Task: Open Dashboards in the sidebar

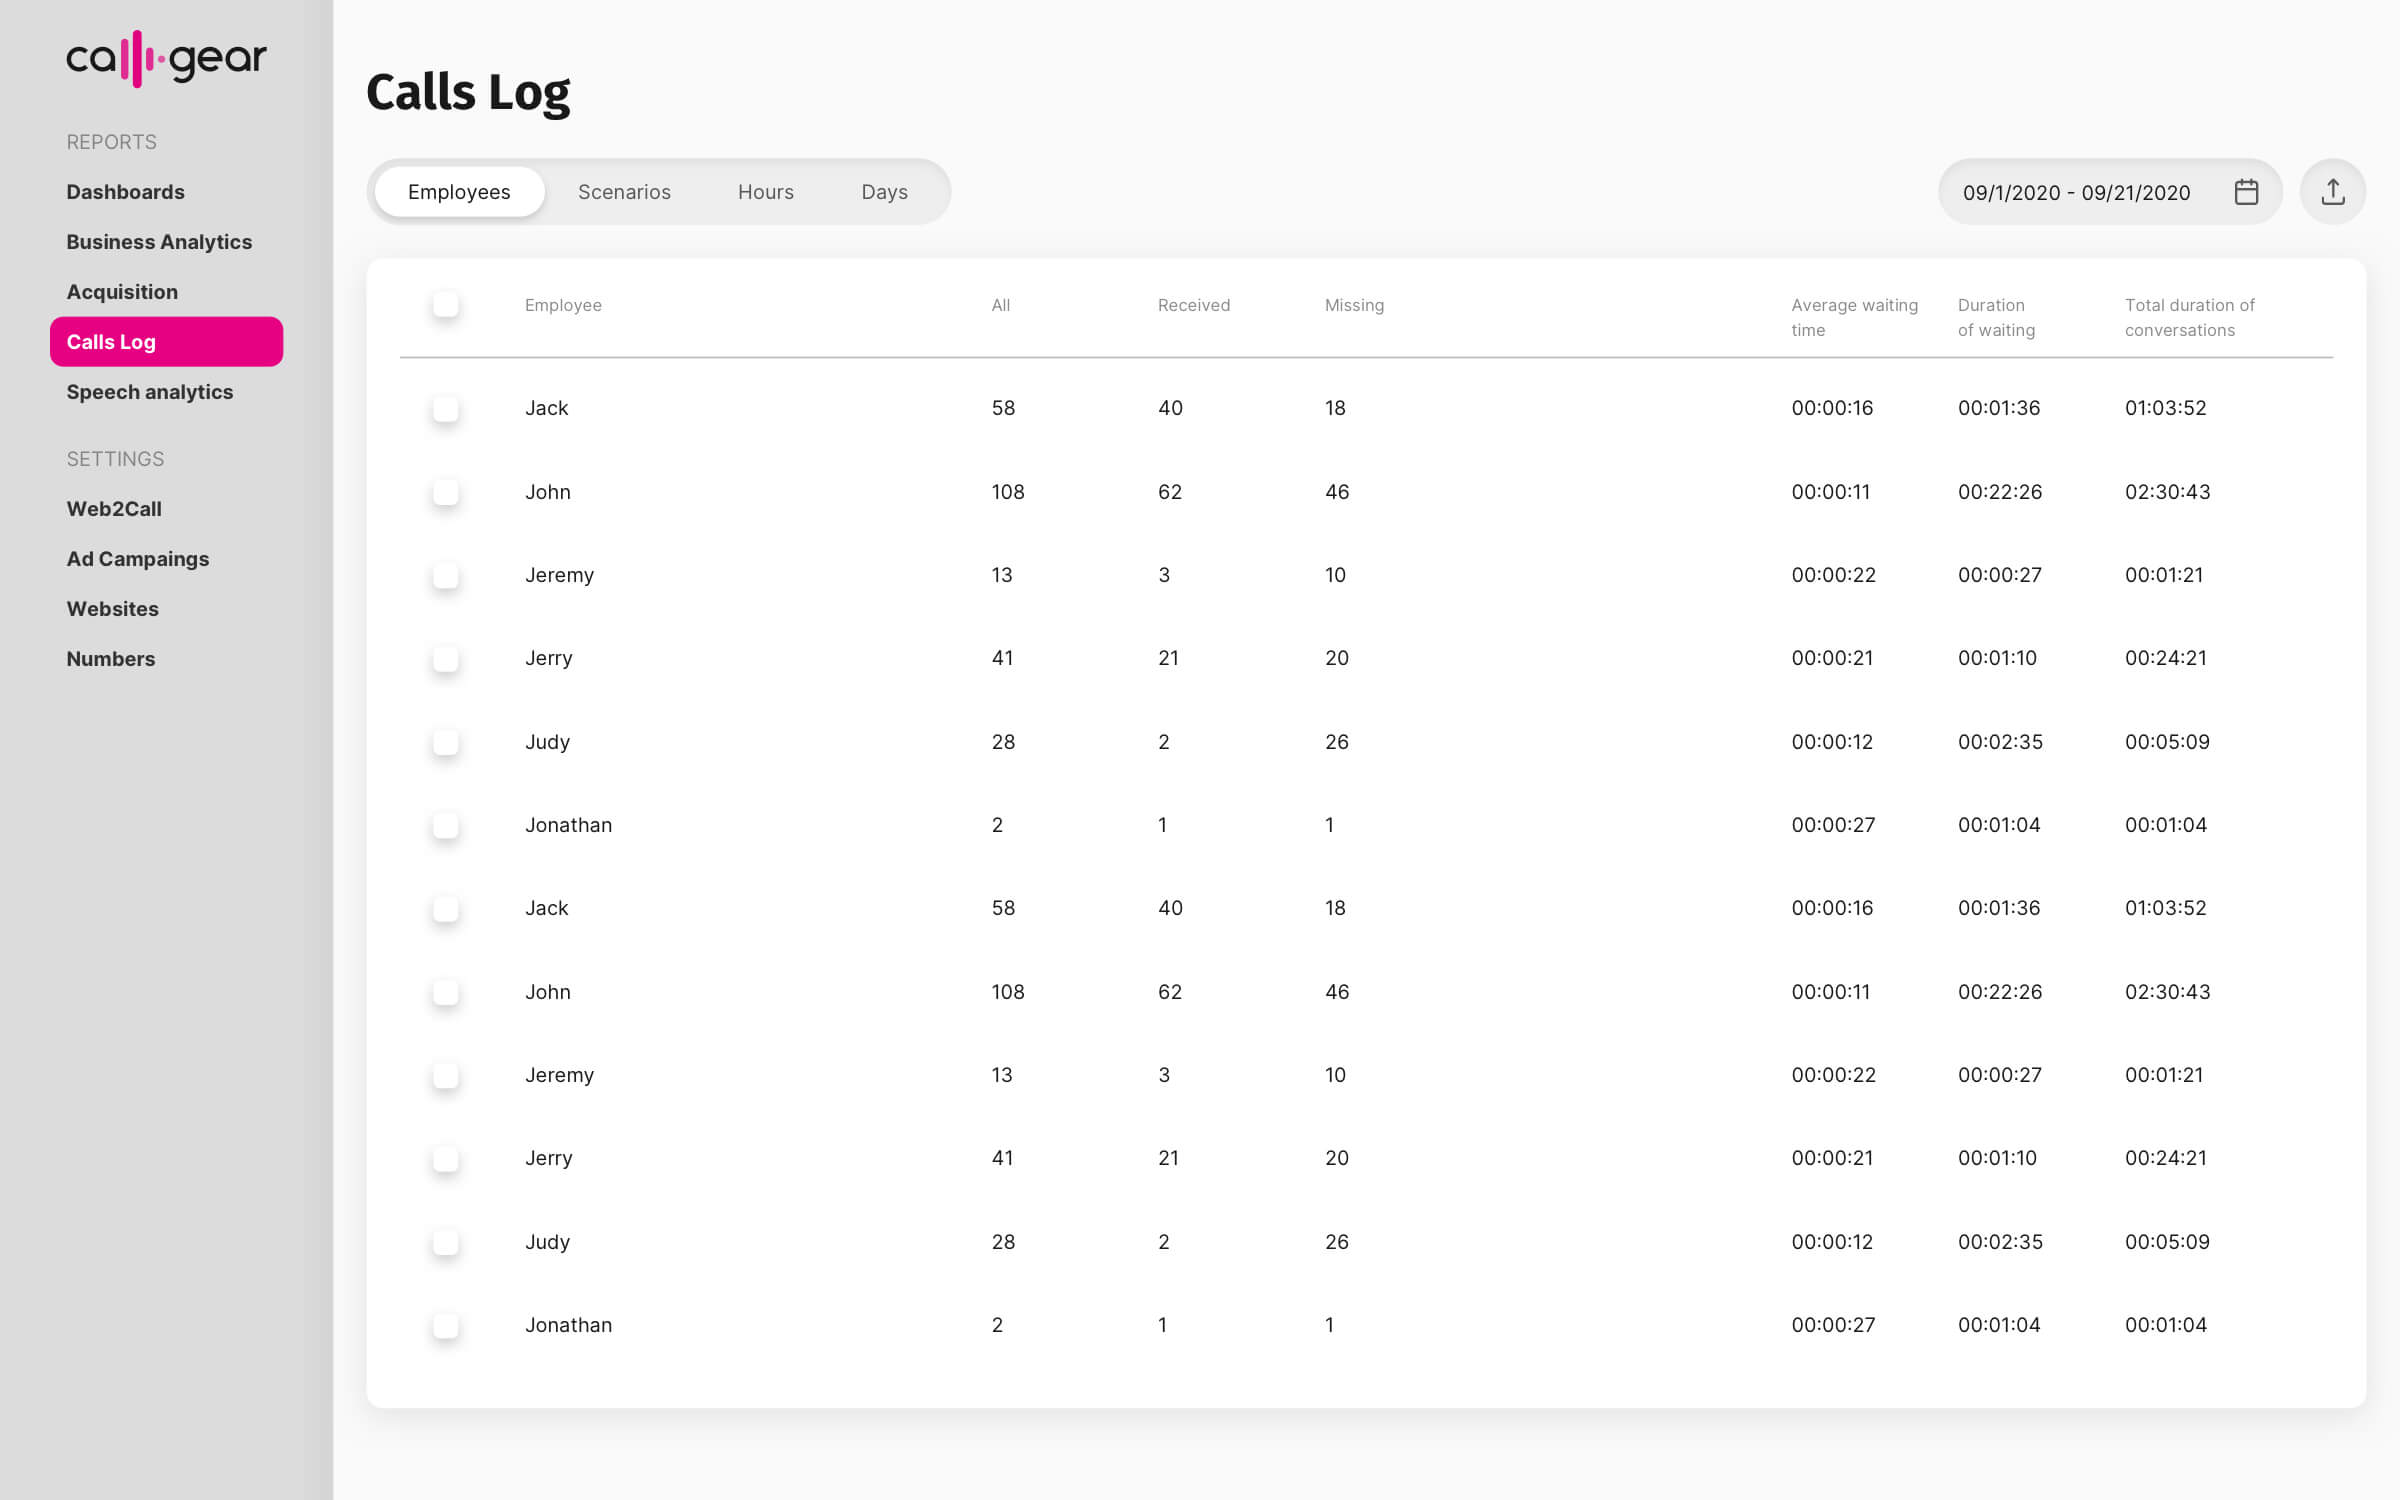Action: coord(126,192)
